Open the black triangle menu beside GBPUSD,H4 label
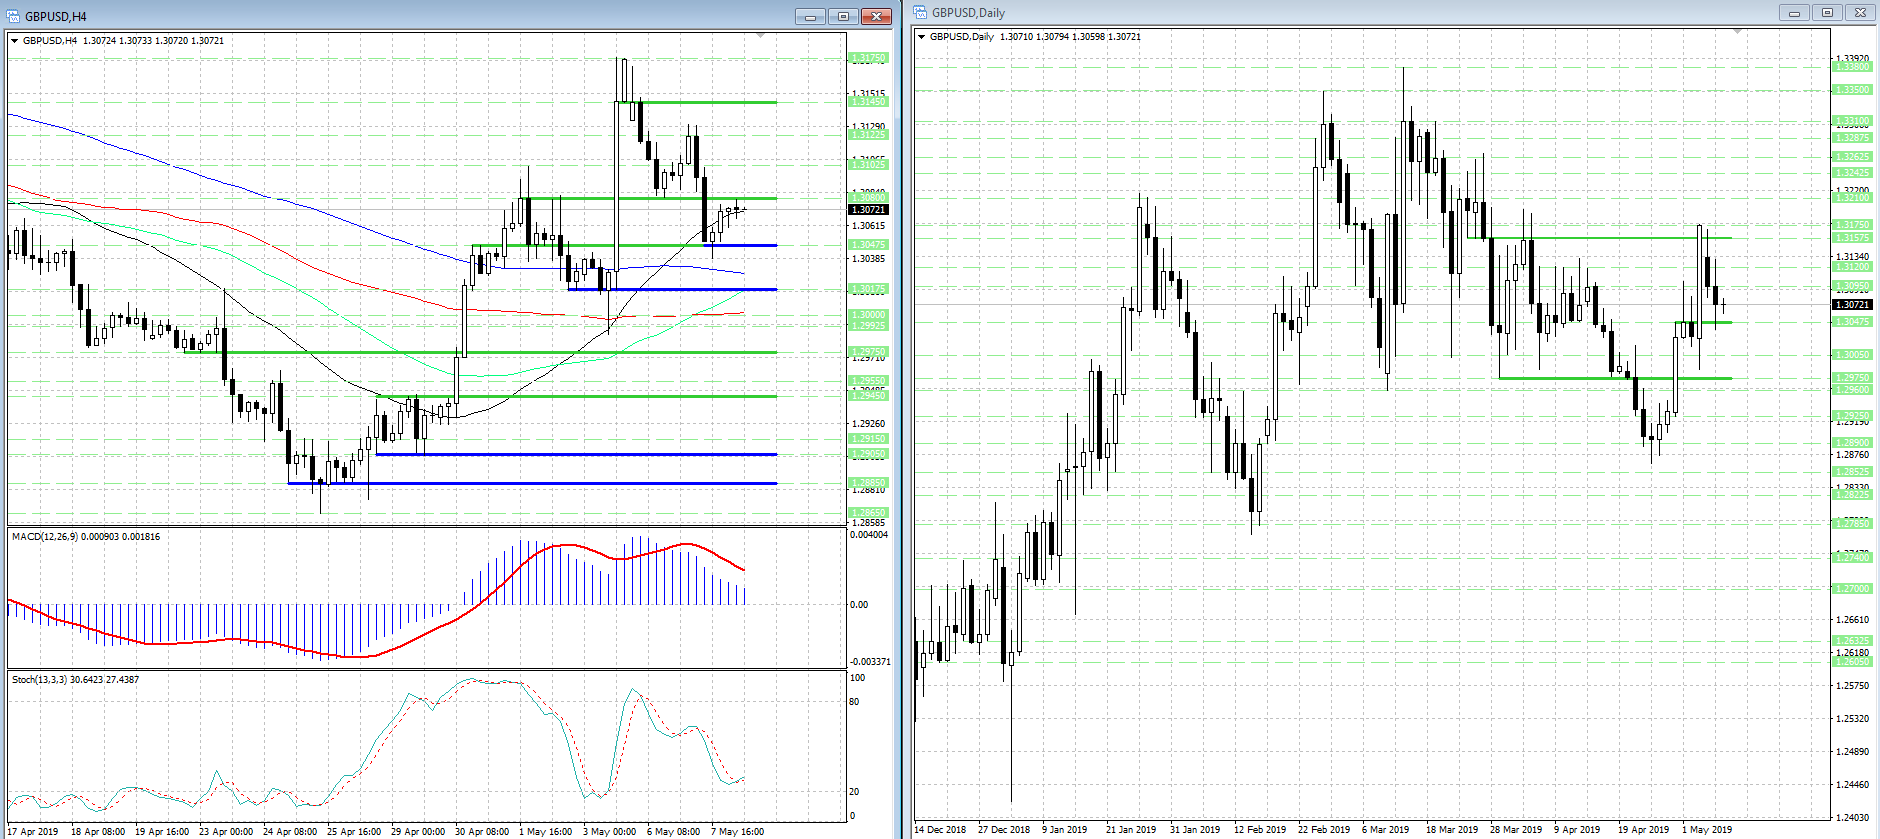The width and height of the screenshot is (1880, 839). click(x=14, y=41)
